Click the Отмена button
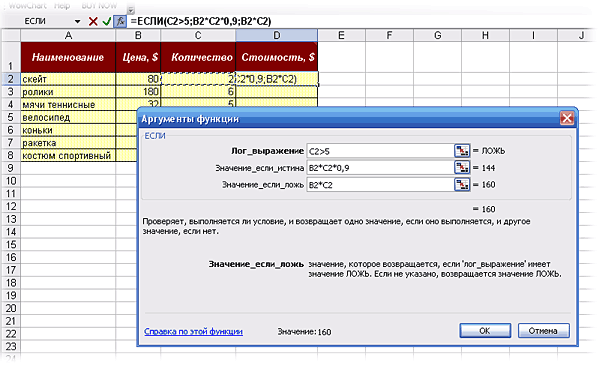The height and width of the screenshot is (365, 598). (x=543, y=331)
